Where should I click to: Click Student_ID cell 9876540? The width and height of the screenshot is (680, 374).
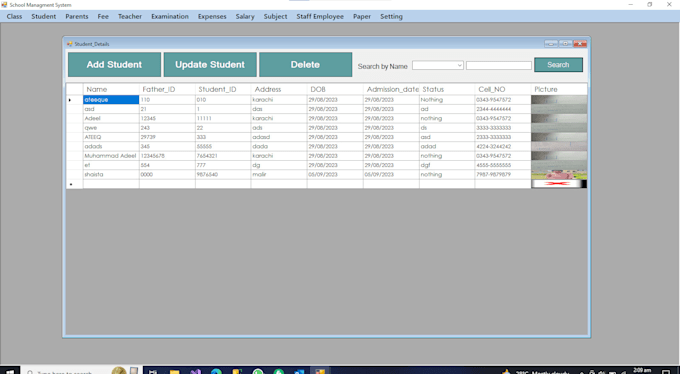point(223,174)
